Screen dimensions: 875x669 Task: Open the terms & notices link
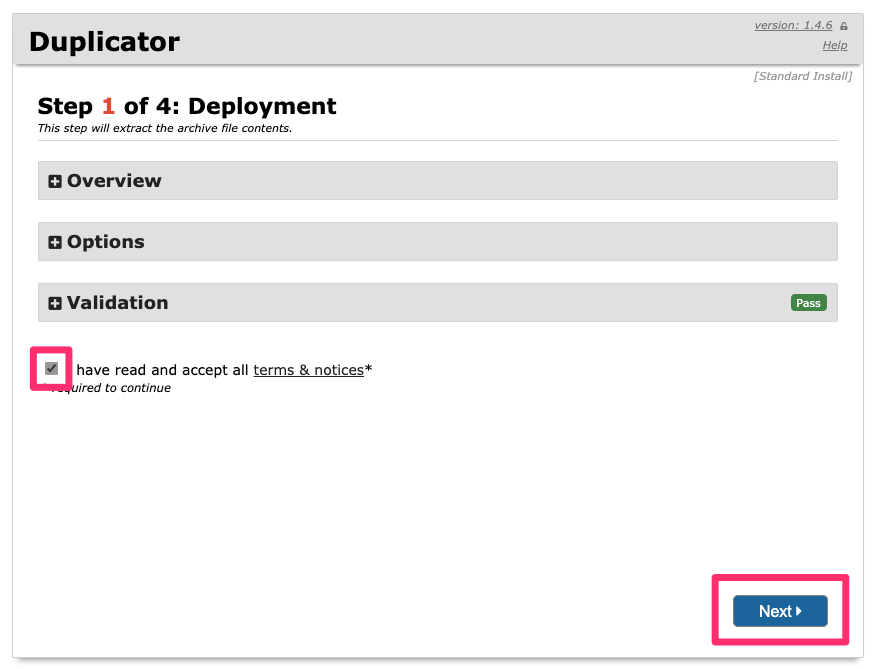click(x=309, y=370)
